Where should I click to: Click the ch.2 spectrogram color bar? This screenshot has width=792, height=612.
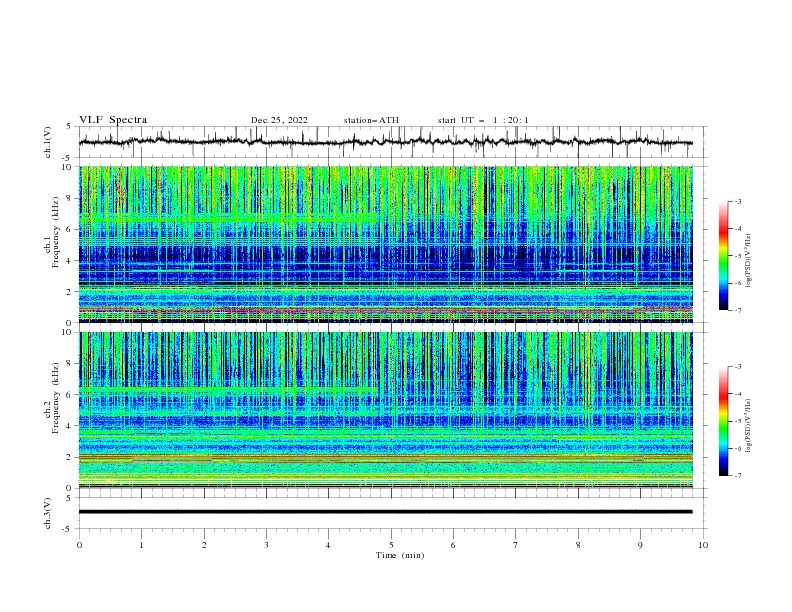[x=723, y=421]
